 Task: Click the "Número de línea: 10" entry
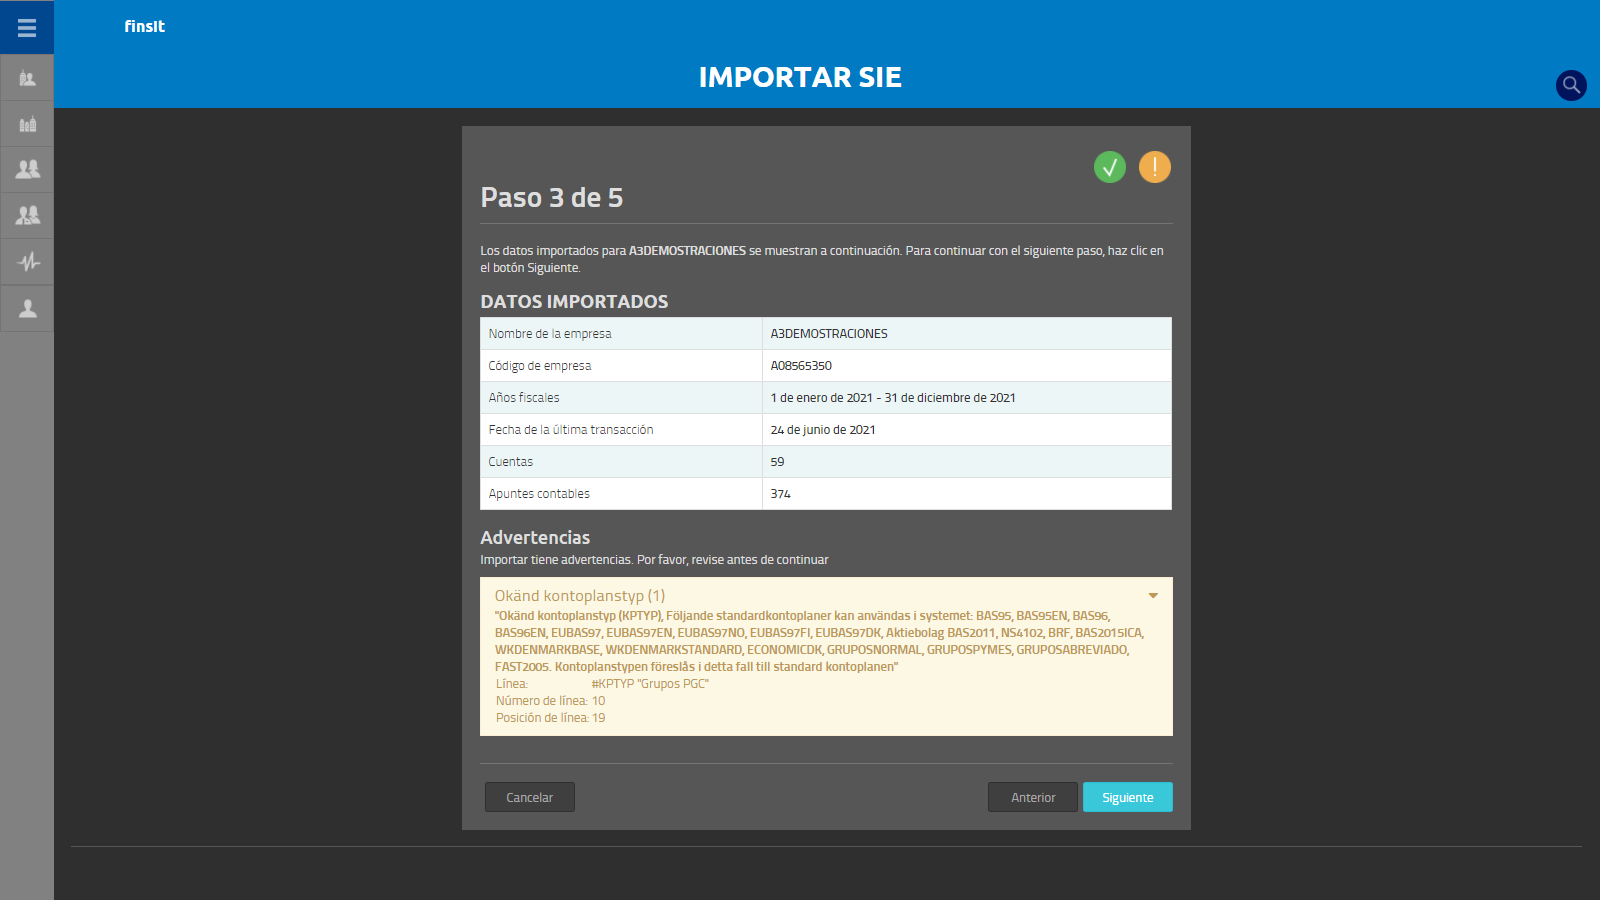point(551,701)
